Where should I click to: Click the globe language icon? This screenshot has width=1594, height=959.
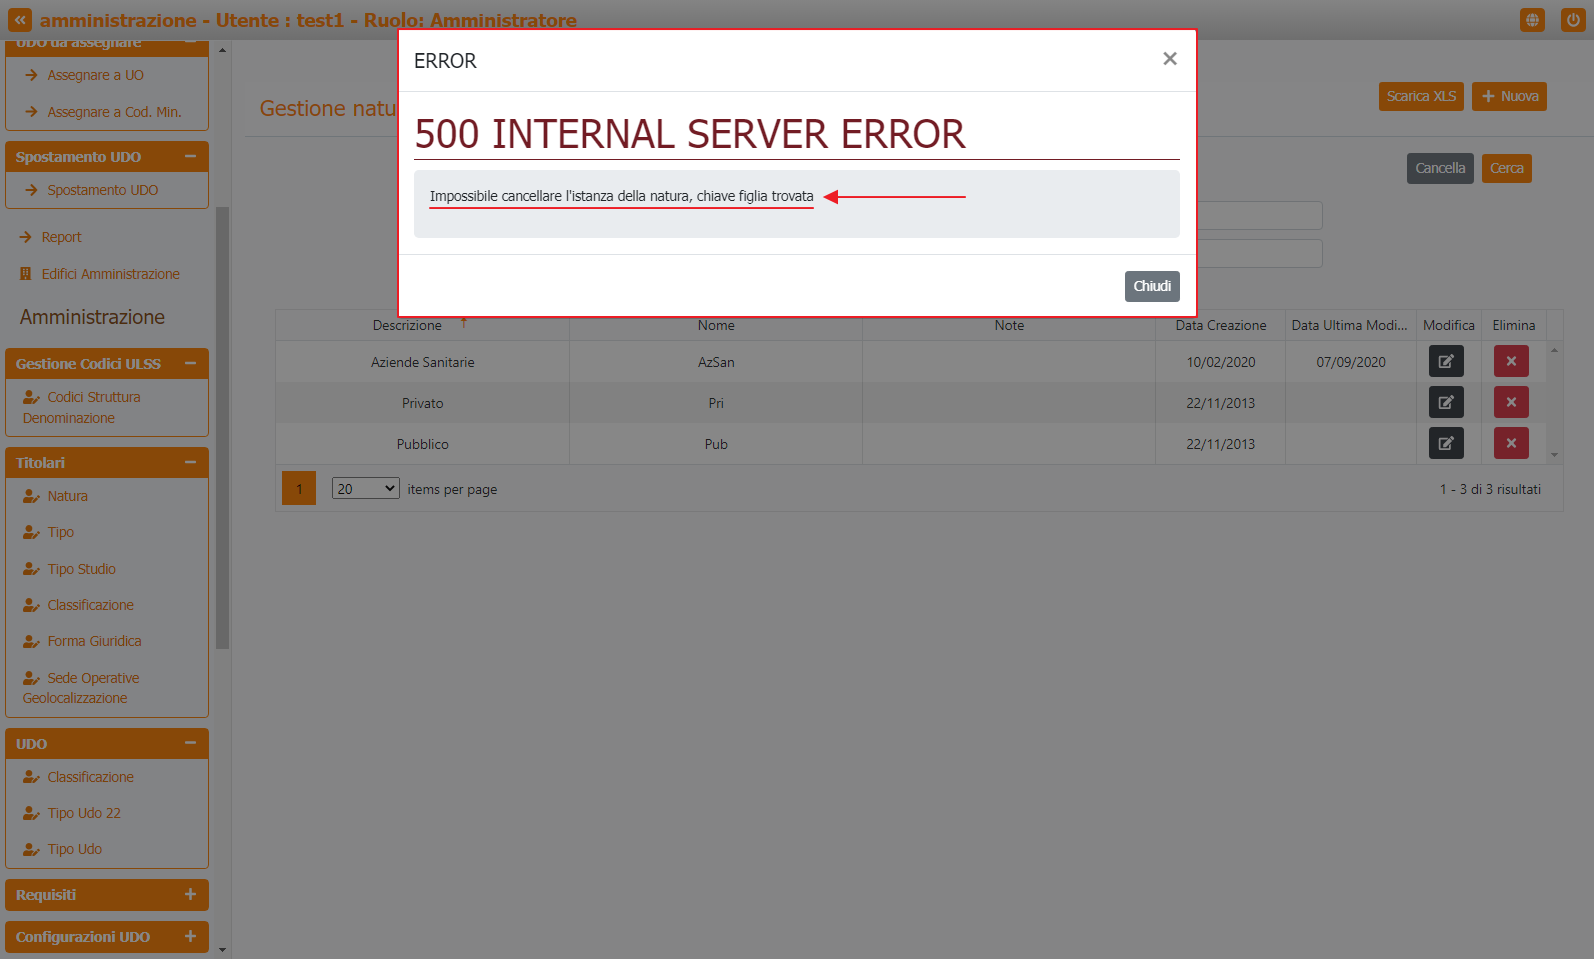(1531, 20)
